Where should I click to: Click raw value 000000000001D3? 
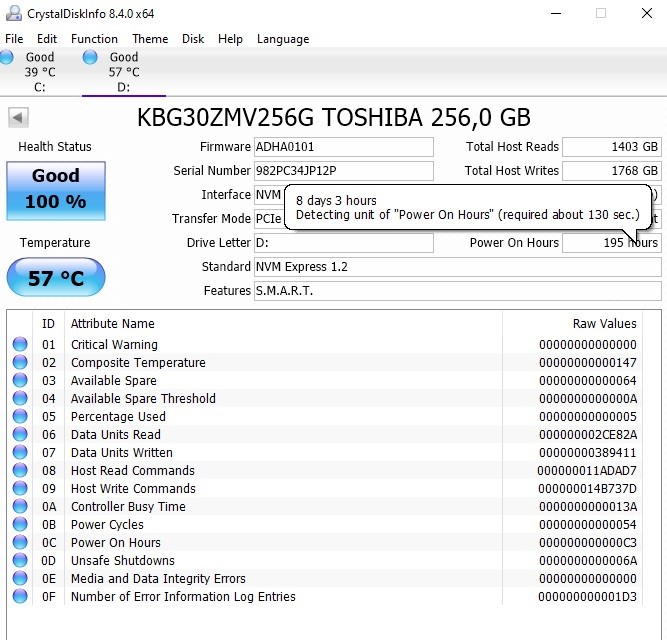point(587,597)
